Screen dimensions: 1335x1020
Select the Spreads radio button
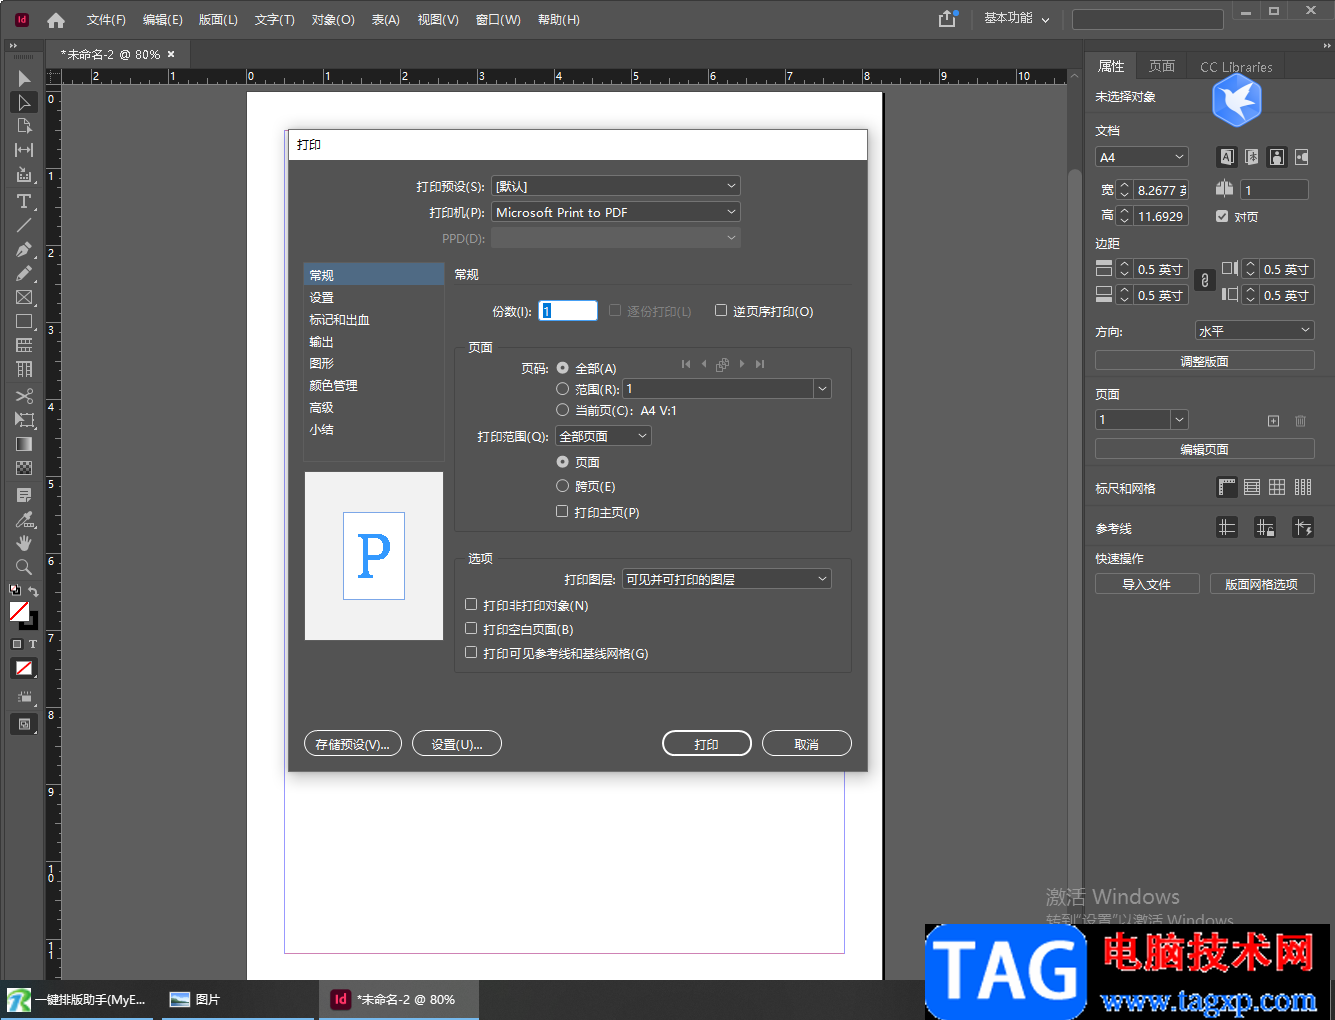click(x=563, y=486)
